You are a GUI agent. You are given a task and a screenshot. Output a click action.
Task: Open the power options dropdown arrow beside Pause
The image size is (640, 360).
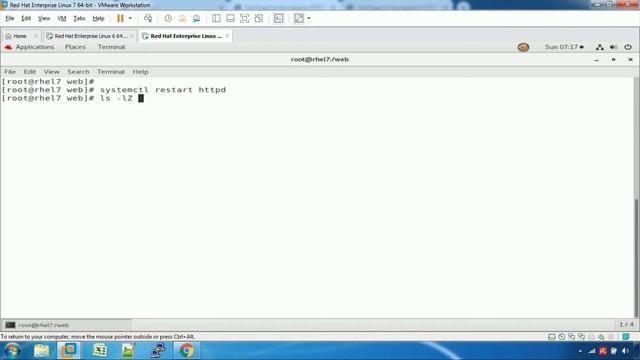130,18
